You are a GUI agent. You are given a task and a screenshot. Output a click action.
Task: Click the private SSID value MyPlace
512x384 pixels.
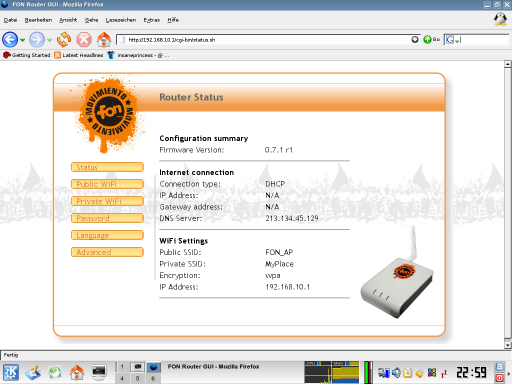pyautogui.click(x=279, y=264)
